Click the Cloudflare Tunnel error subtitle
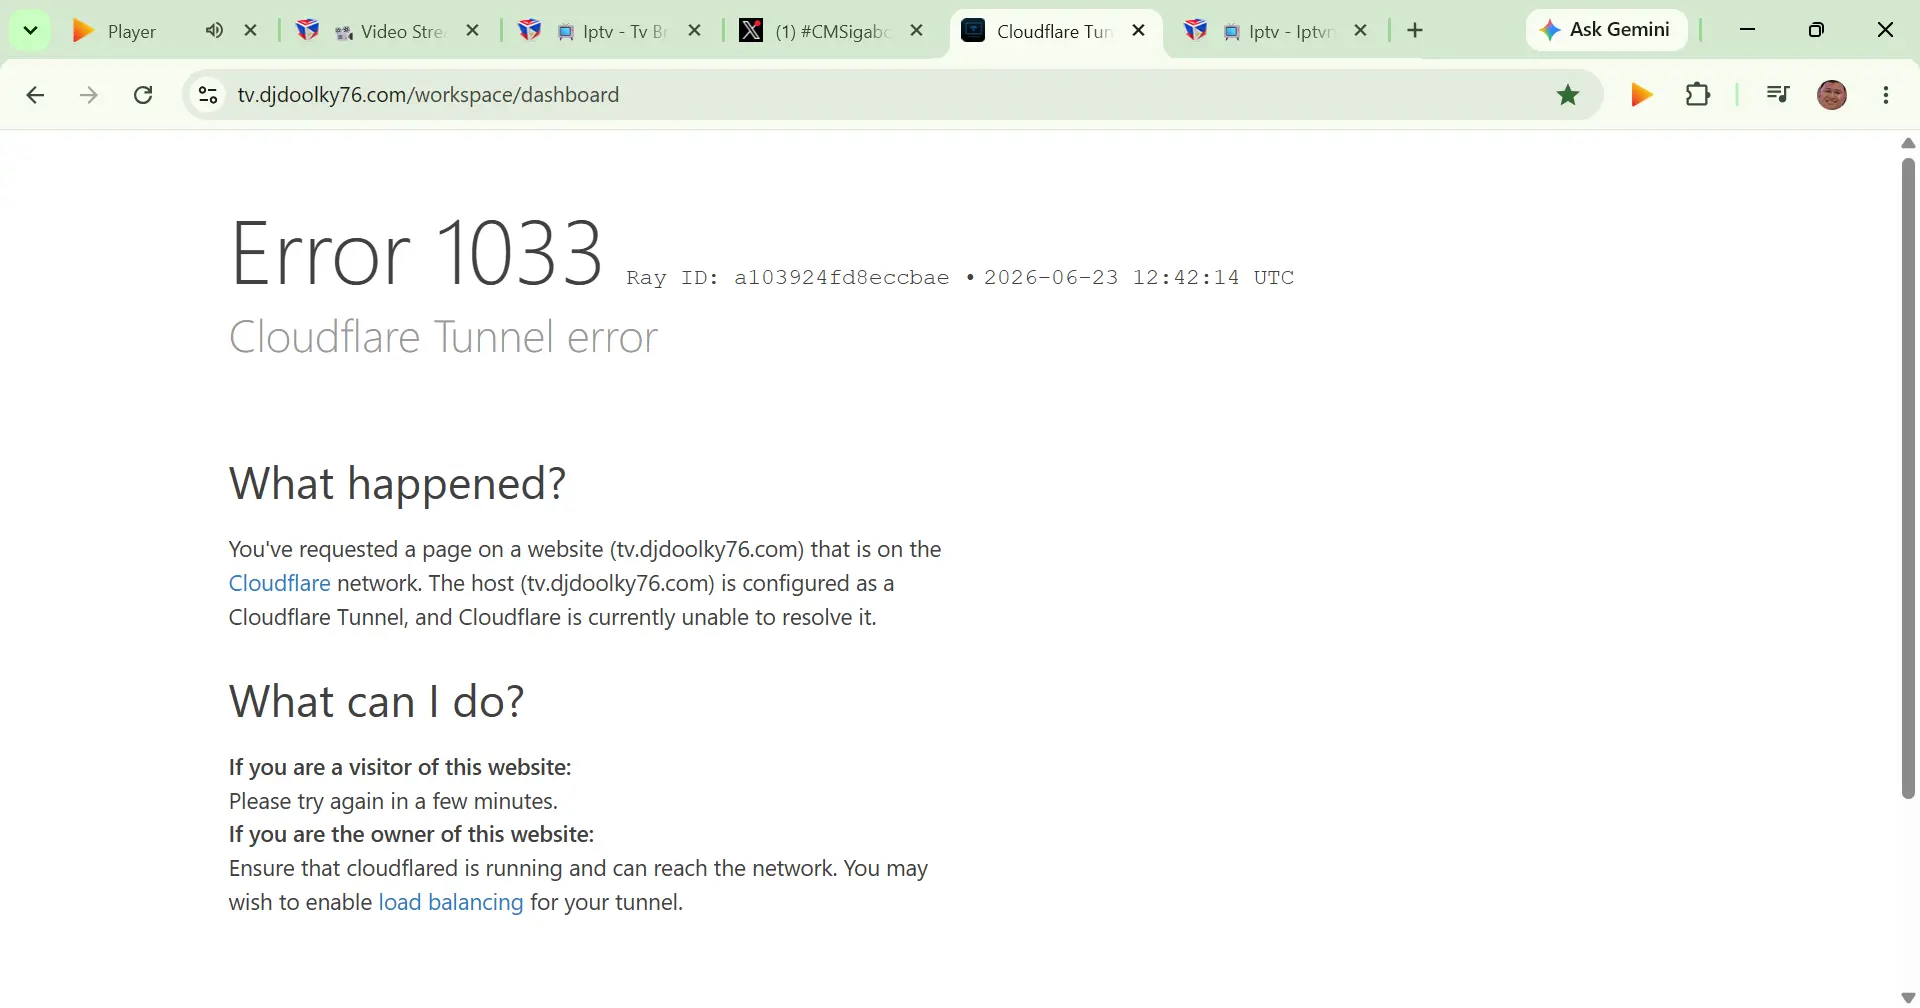The width and height of the screenshot is (1920, 1008). click(443, 337)
